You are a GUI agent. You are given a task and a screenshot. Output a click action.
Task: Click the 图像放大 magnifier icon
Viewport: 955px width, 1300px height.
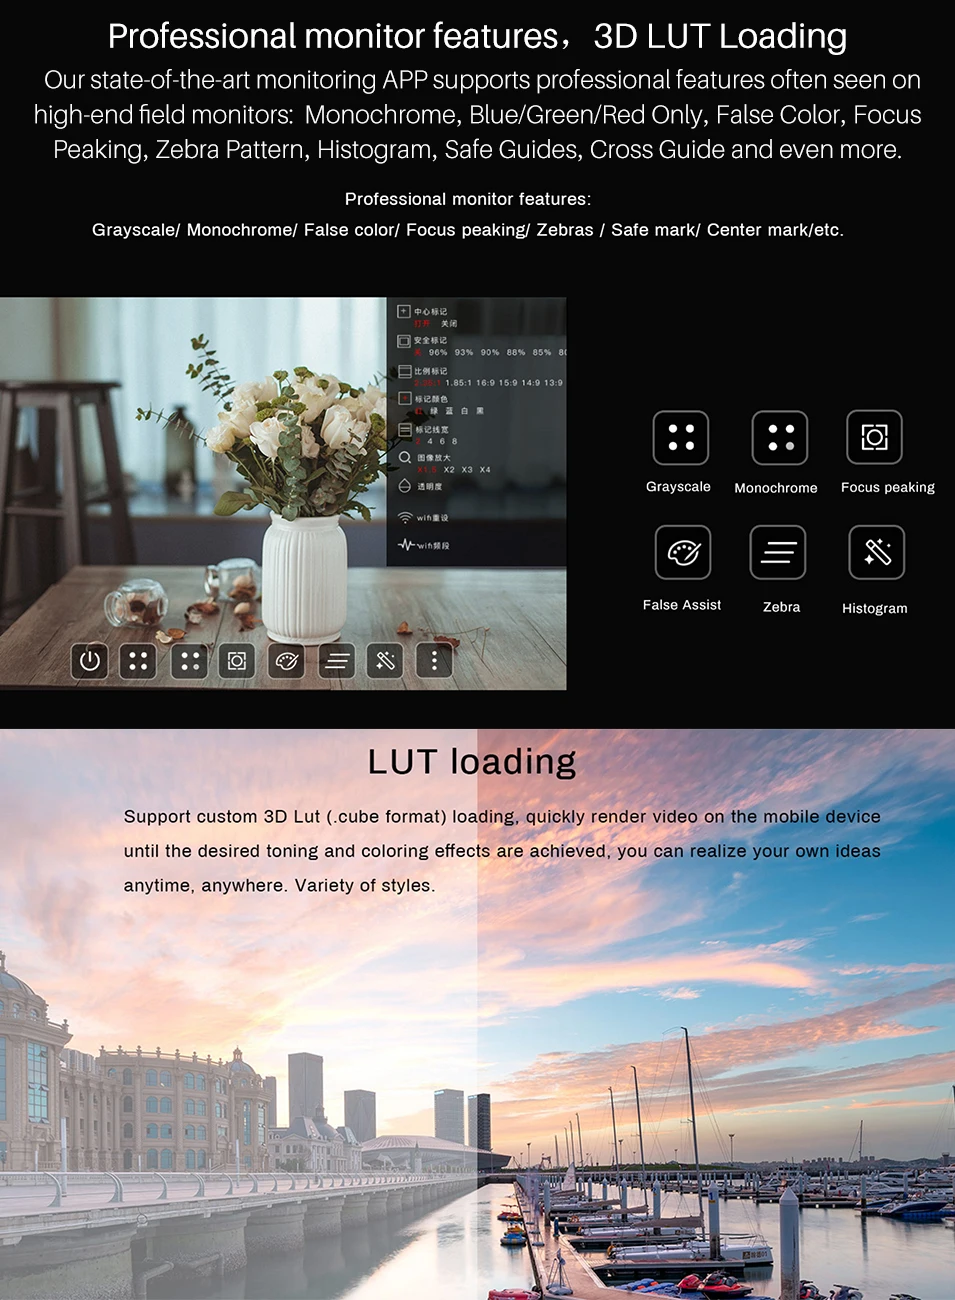click(405, 458)
